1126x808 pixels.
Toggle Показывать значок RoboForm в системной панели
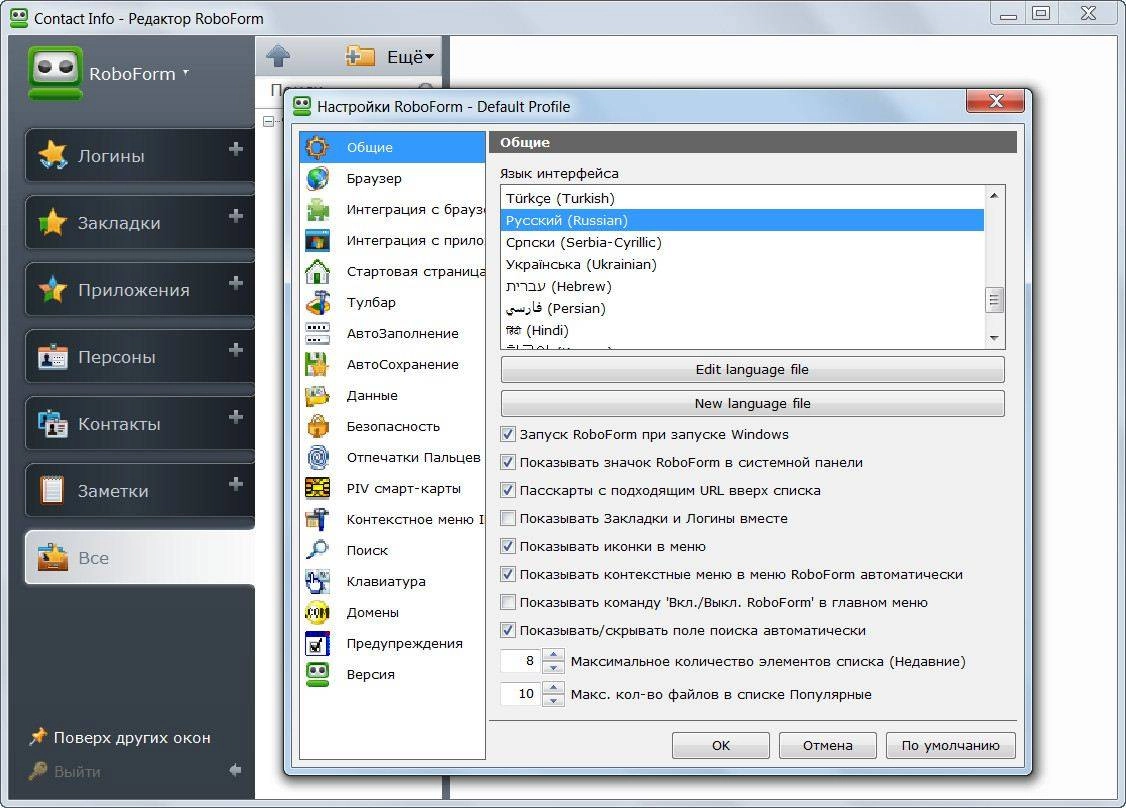click(x=508, y=462)
